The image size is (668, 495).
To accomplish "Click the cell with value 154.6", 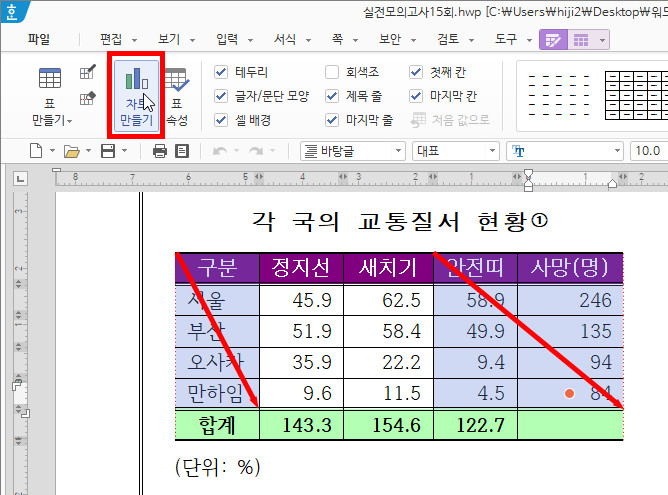I will pyautogui.click(x=388, y=425).
